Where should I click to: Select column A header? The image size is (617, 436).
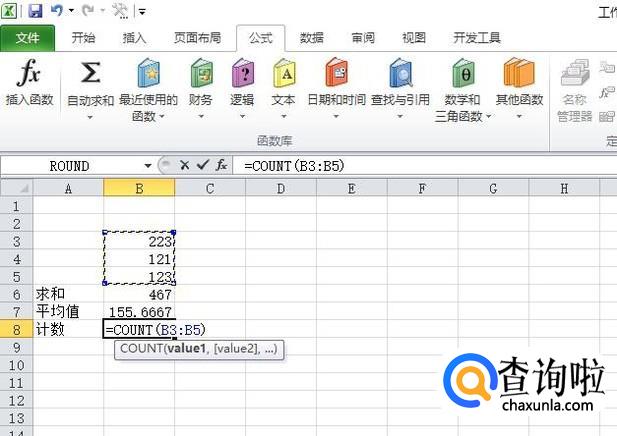(68, 188)
